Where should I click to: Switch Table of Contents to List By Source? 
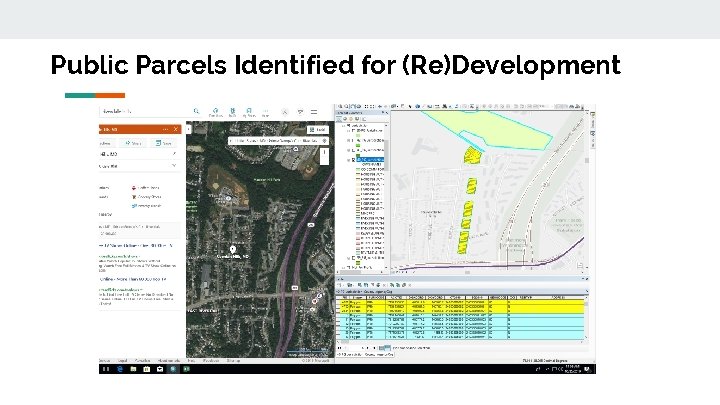[345, 118]
